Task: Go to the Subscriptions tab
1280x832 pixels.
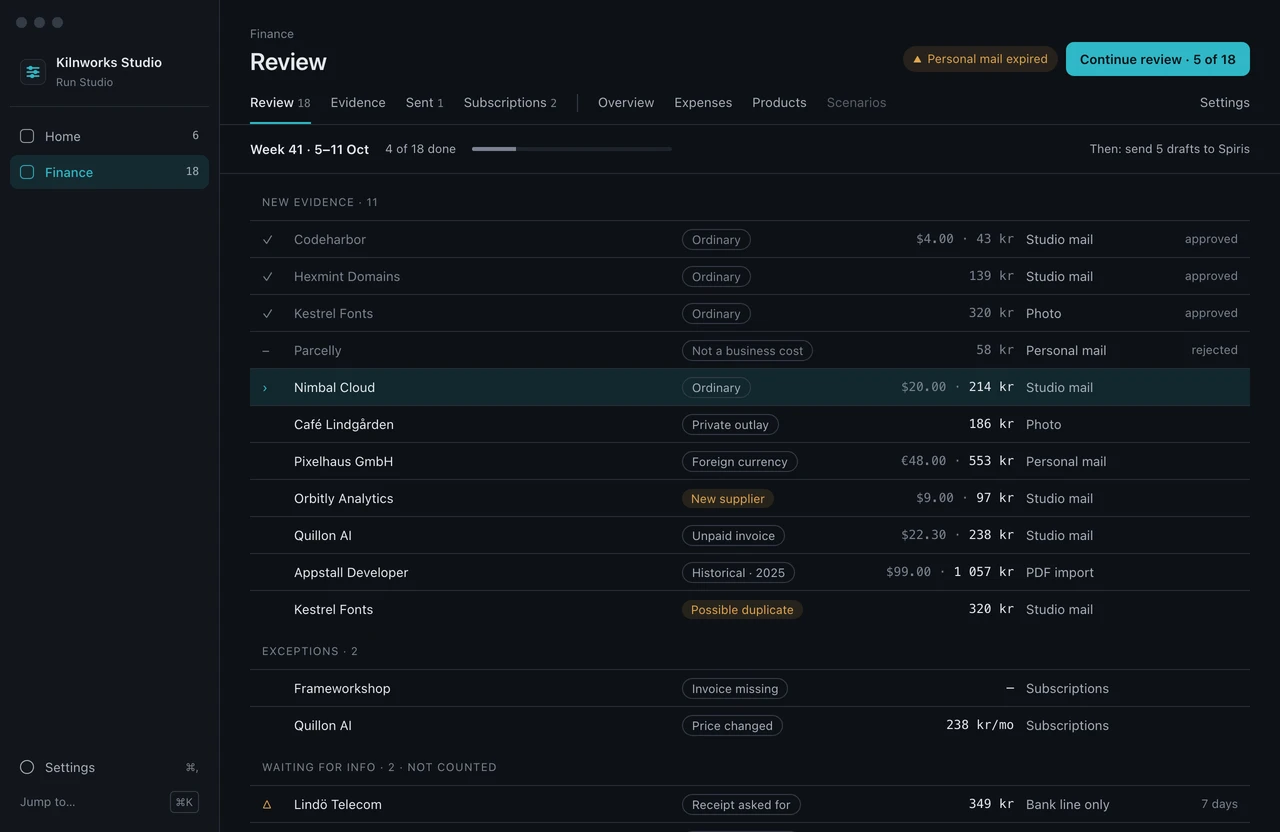Action: coord(510,103)
